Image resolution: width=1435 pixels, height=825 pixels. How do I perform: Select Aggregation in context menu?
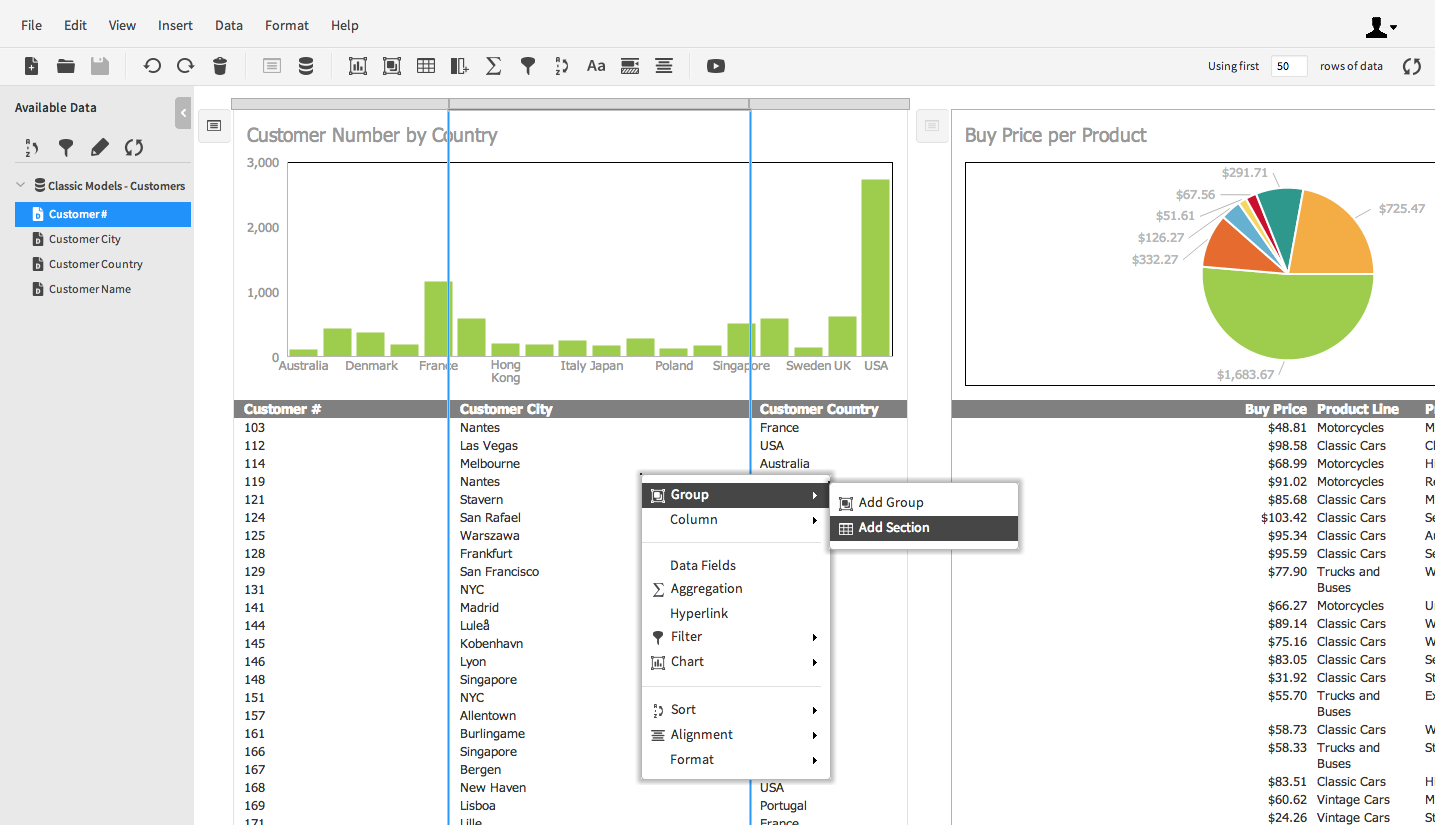pyautogui.click(x=736, y=589)
